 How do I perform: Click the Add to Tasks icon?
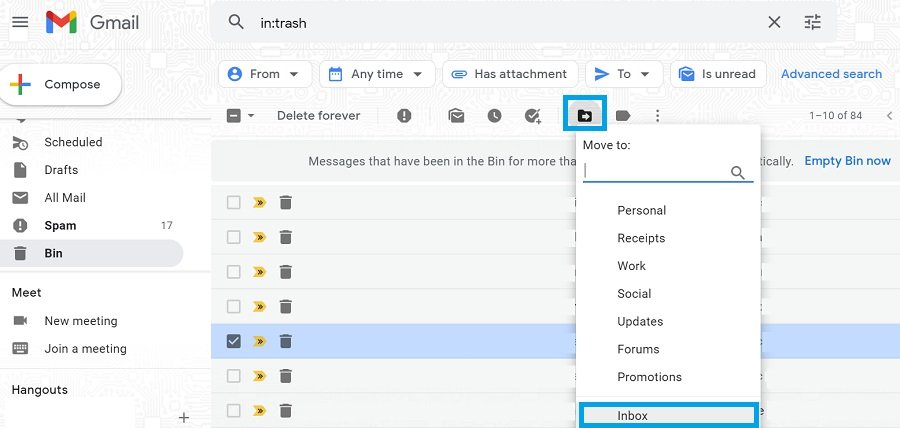533,116
